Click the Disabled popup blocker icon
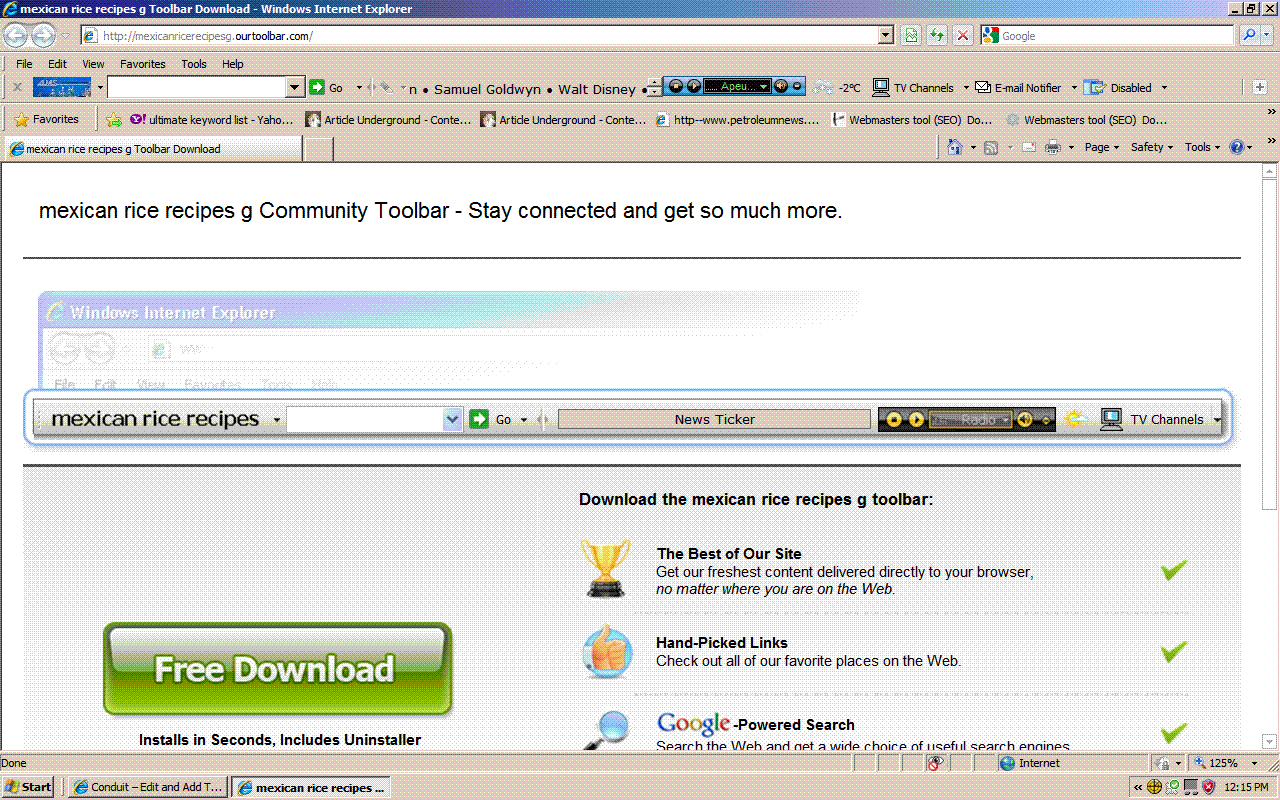The width and height of the screenshot is (1280, 800). [1095, 88]
